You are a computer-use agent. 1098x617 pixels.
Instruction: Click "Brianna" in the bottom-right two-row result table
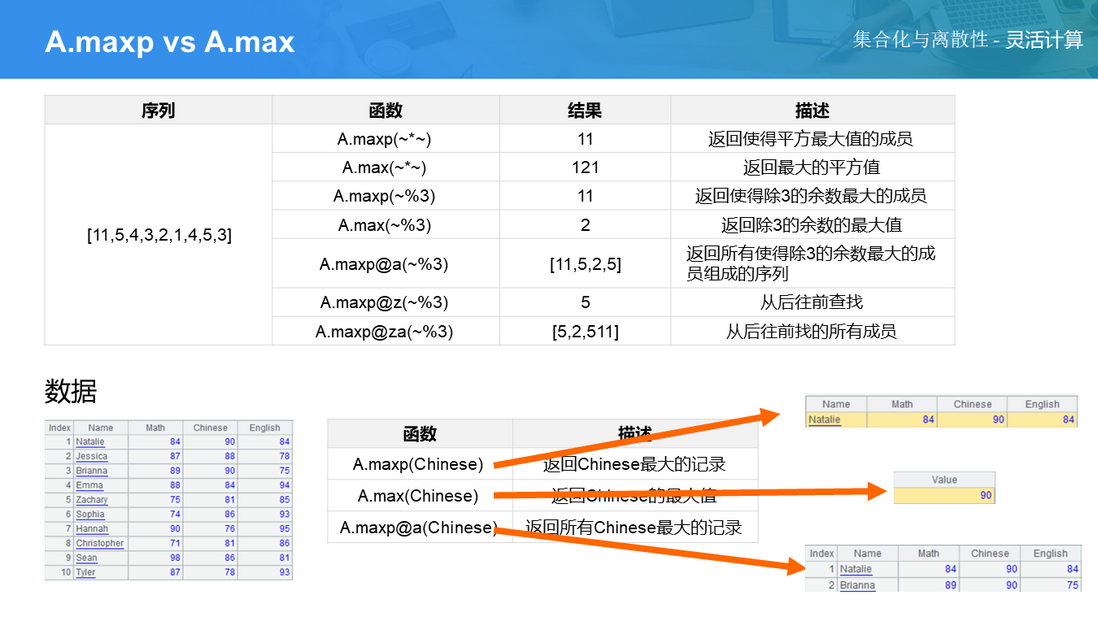pos(857,585)
